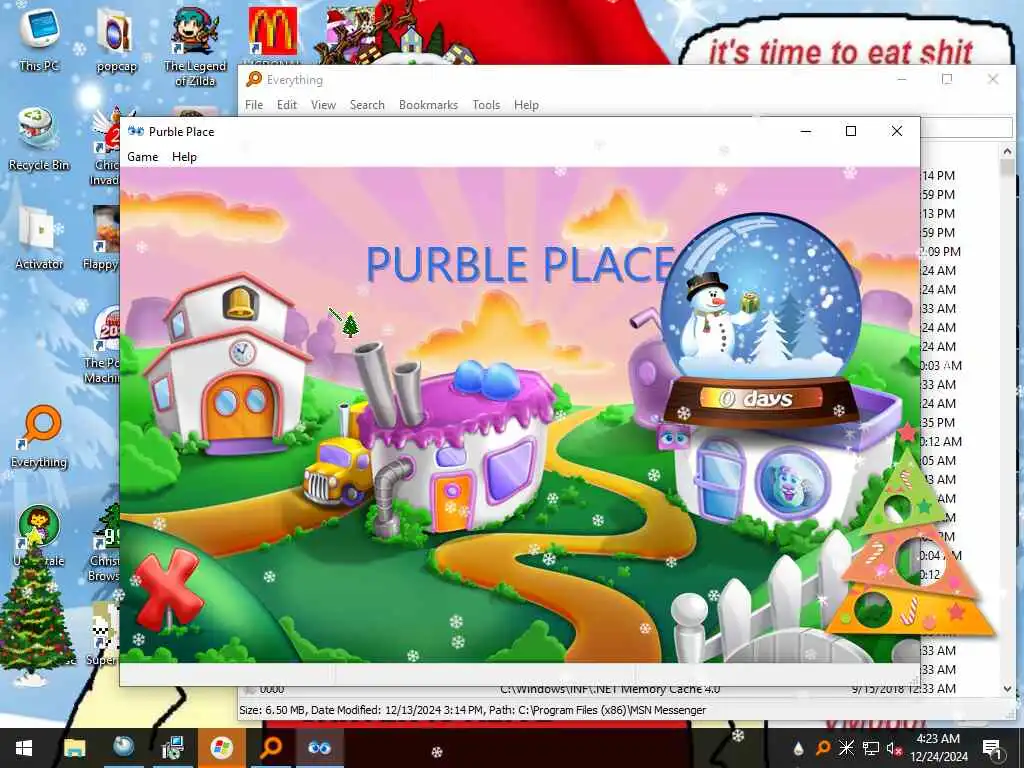Open the Game menu in Purble Place
Image resolution: width=1024 pixels, height=768 pixels.
142,157
